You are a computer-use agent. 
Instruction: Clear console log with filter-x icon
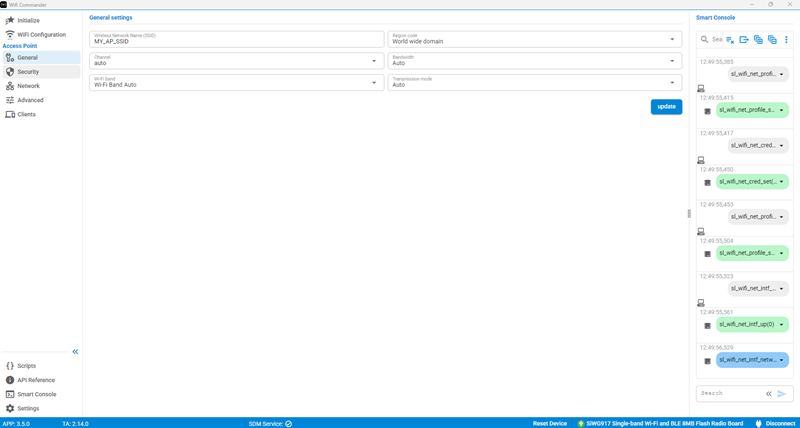coord(730,39)
